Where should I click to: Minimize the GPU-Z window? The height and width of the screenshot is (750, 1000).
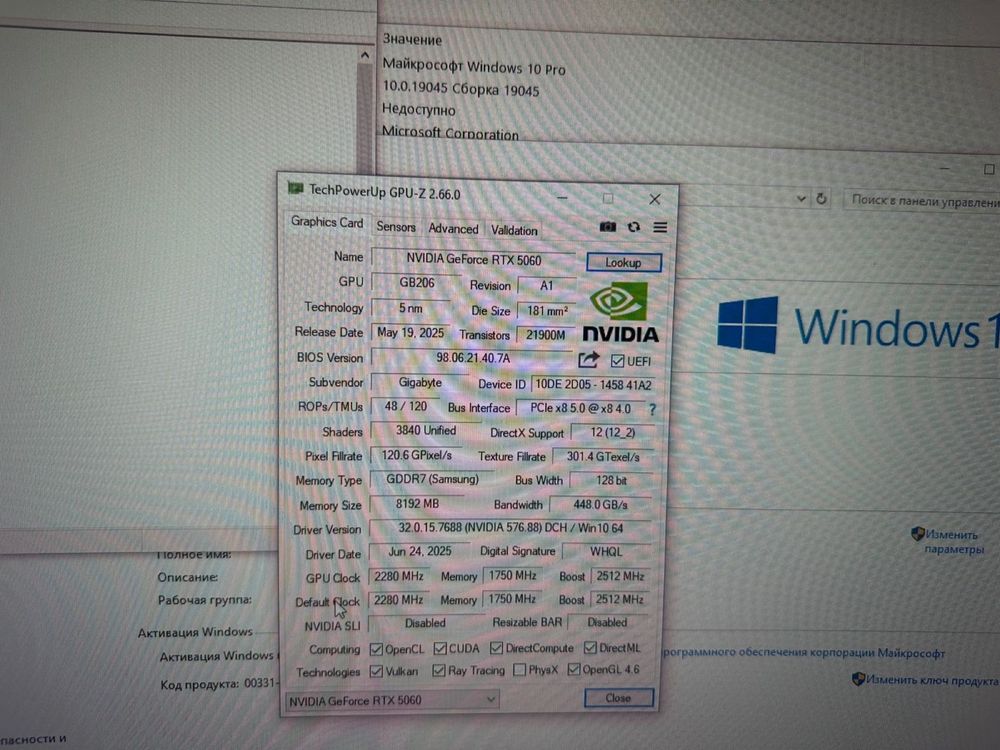(x=562, y=197)
